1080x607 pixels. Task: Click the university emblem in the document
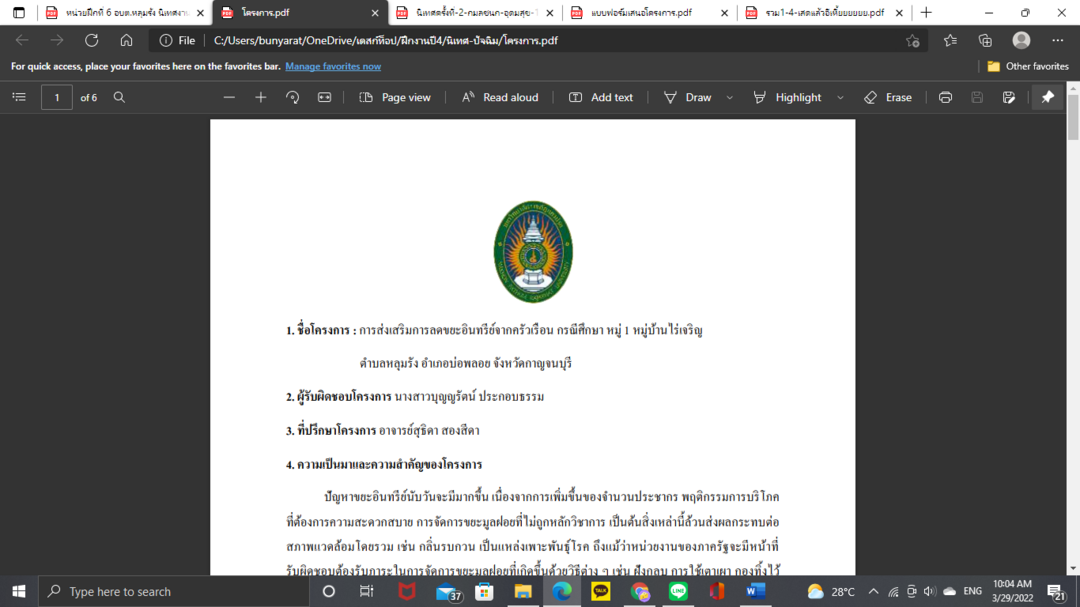pos(533,251)
